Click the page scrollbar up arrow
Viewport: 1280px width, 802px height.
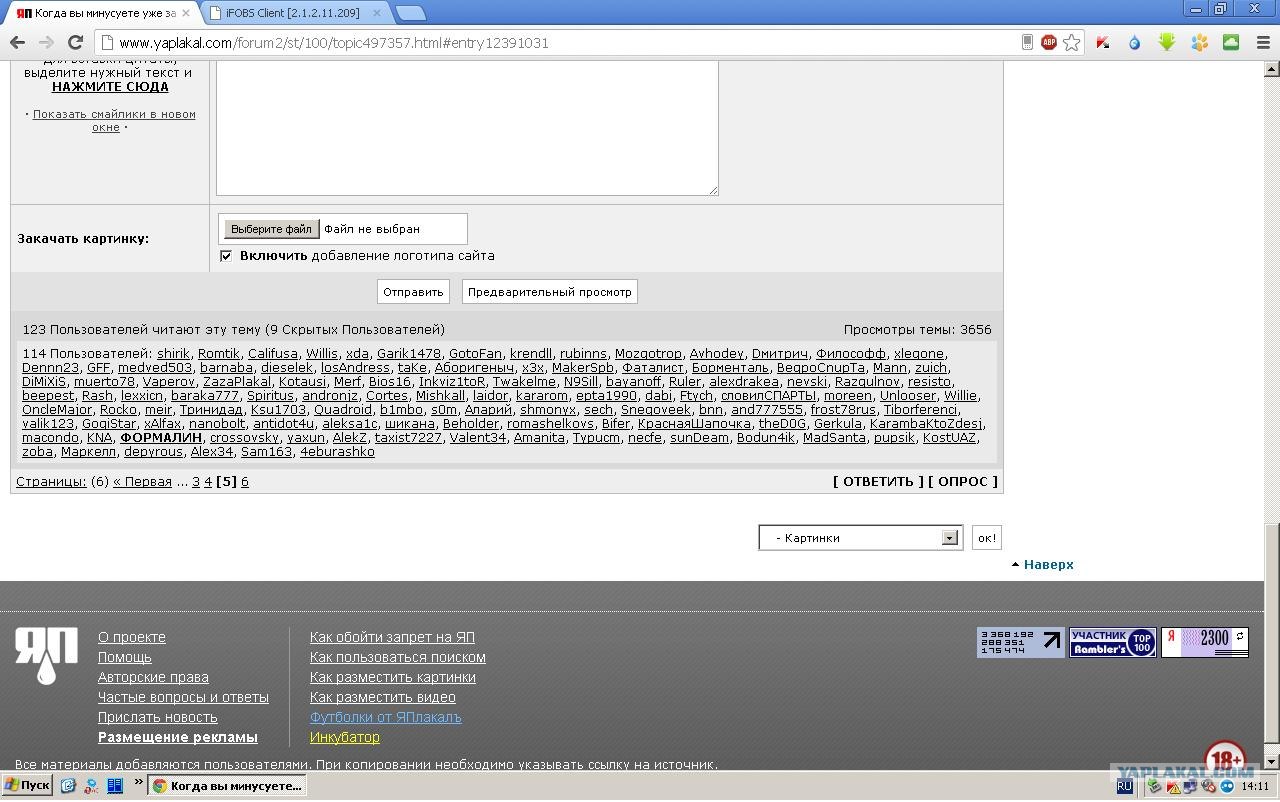point(1272,69)
